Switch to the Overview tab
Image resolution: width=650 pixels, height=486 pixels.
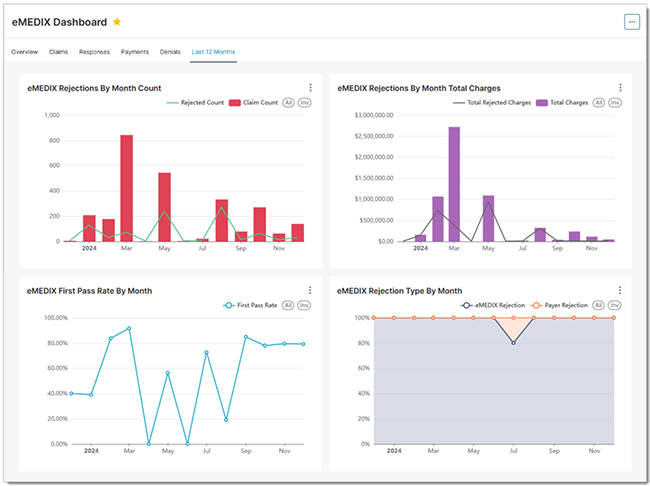coord(24,52)
